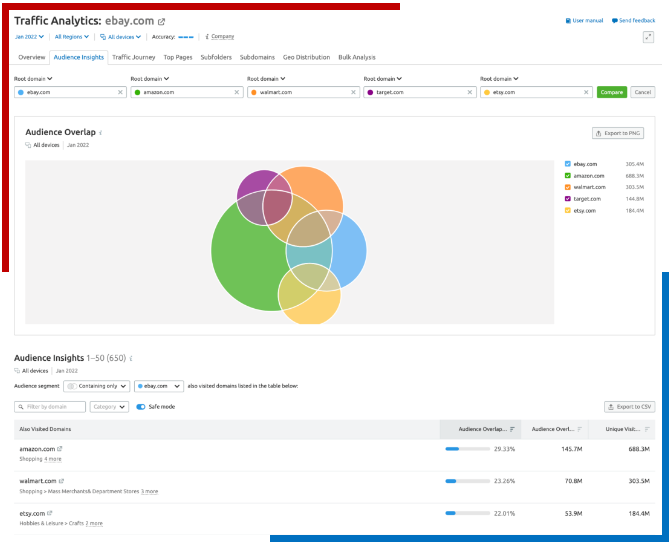Open '2 more' categories link under etsy.com
Viewport: 672px width, 546px height.
pos(94,523)
